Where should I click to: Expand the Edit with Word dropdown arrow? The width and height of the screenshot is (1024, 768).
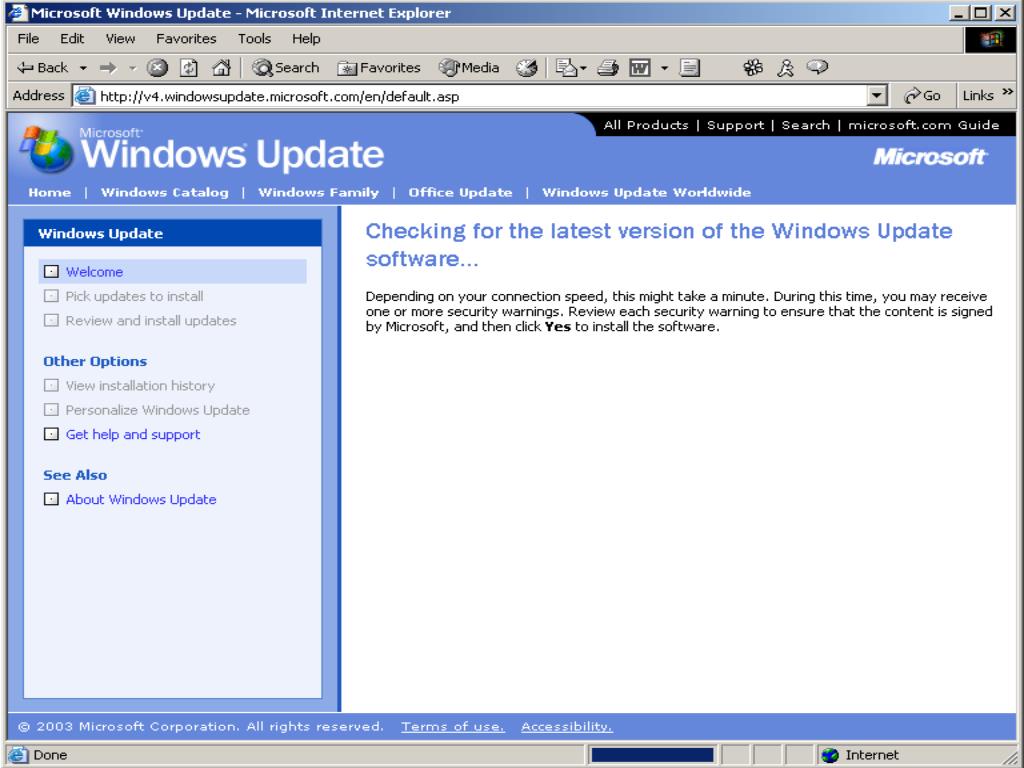tap(664, 68)
